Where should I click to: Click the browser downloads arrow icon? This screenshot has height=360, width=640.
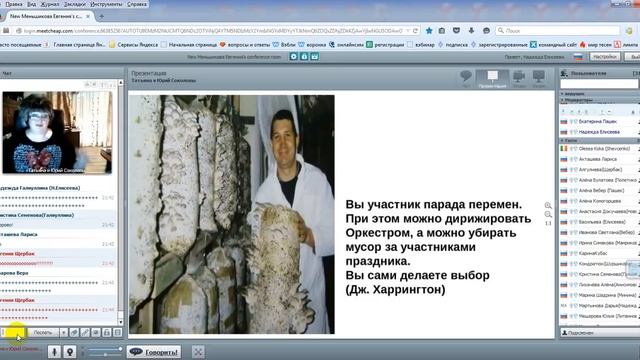471,31
